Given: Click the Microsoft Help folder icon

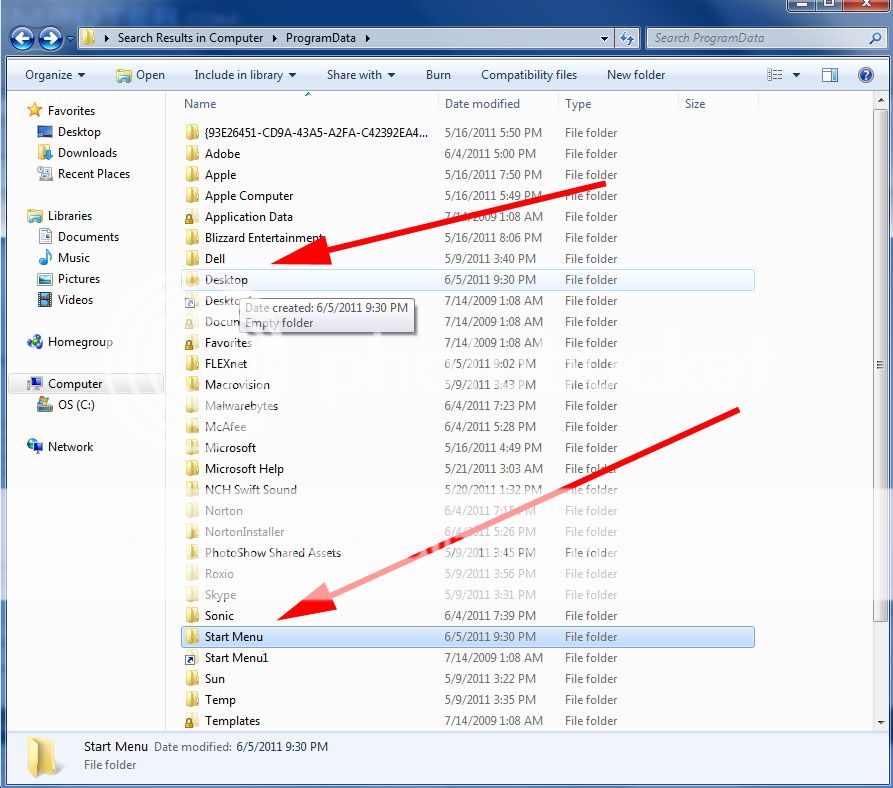Looking at the screenshot, I should [x=192, y=469].
